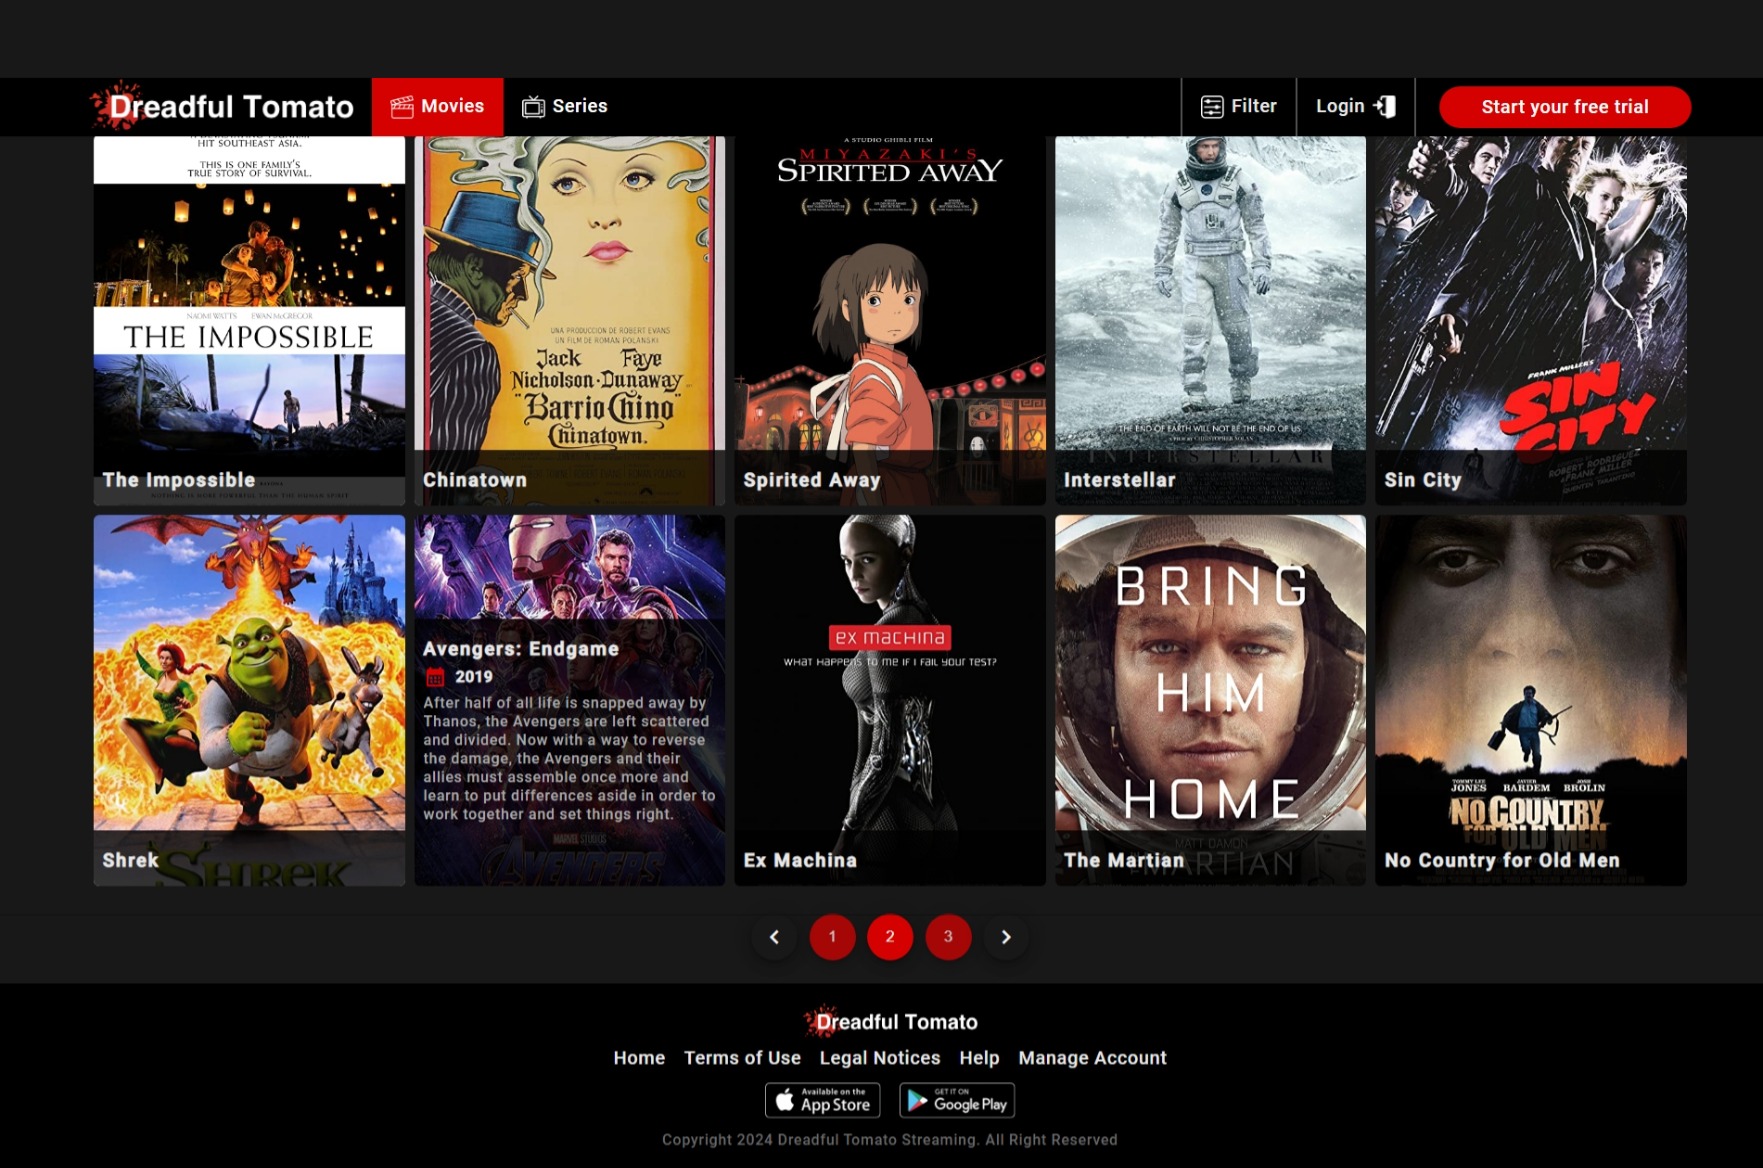Open the Legal Notices link
Image resolution: width=1763 pixels, height=1168 pixels.
[x=880, y=1058]
